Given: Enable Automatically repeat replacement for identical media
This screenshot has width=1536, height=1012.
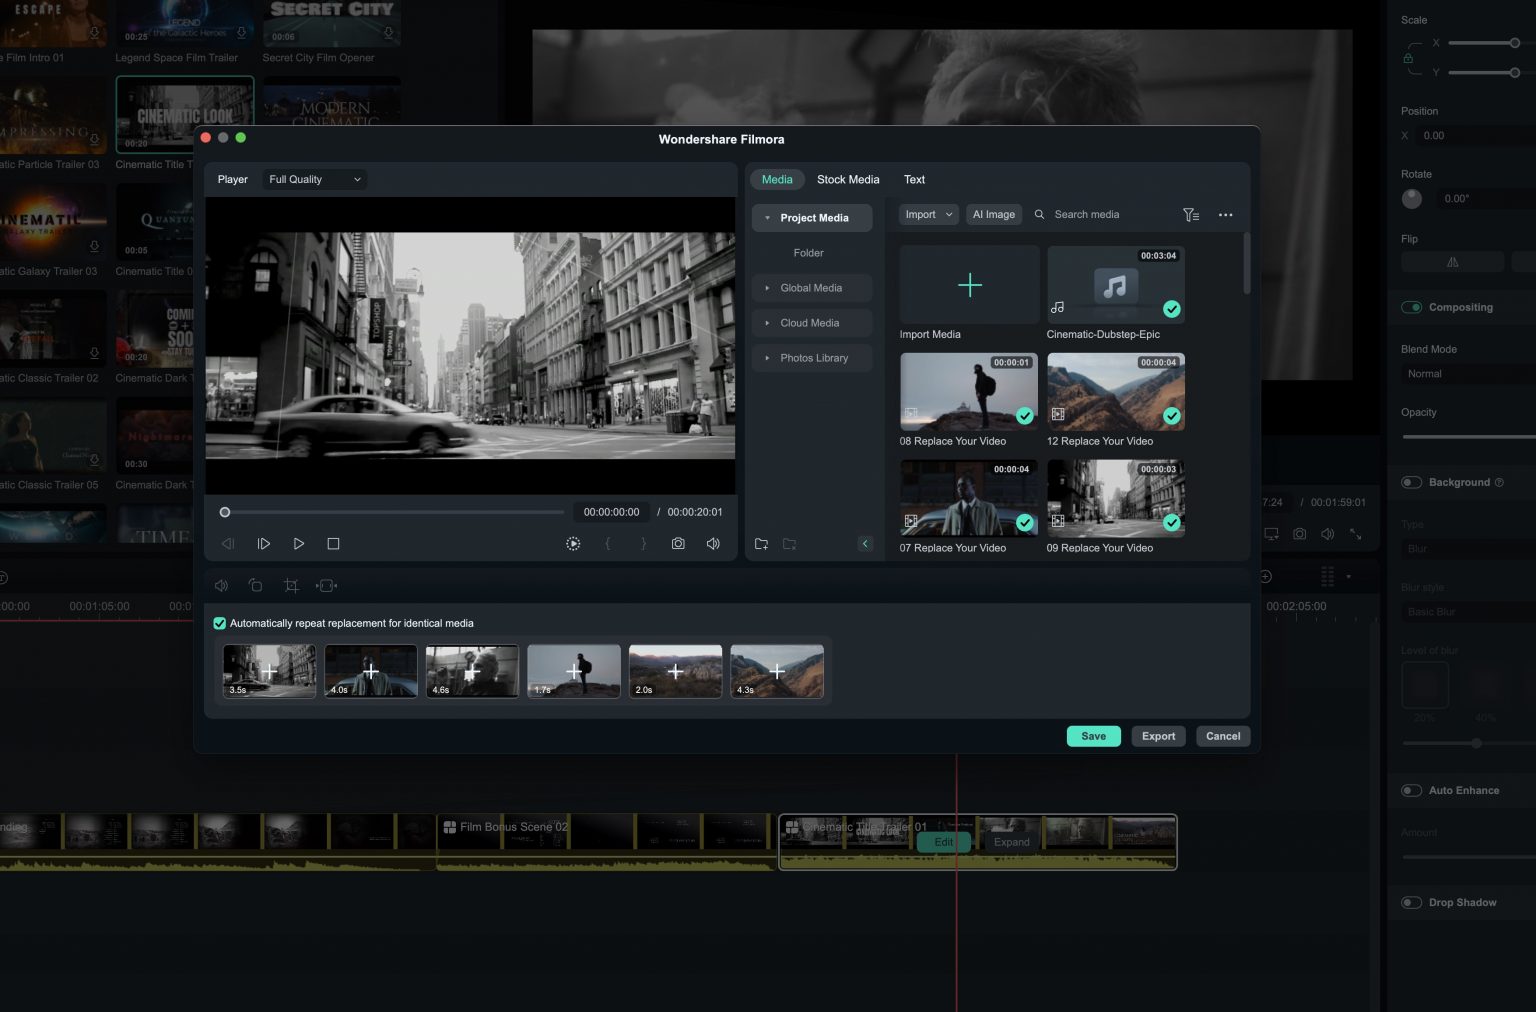Looking at the screenshot, I should click(x=220, y=623).
